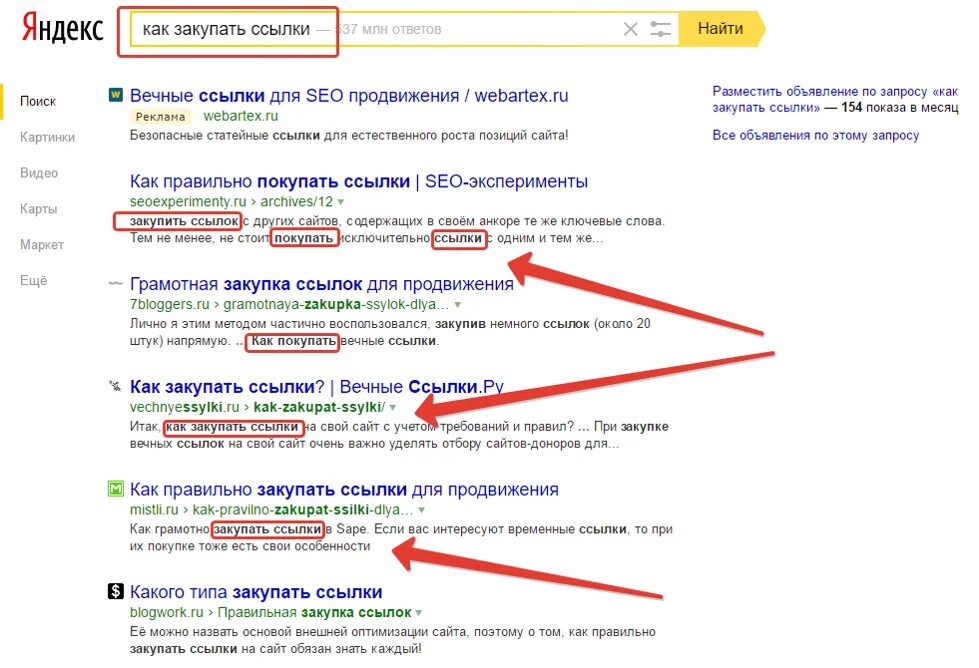
Task: Open the Карты section
Action: (x=39, y=209)
